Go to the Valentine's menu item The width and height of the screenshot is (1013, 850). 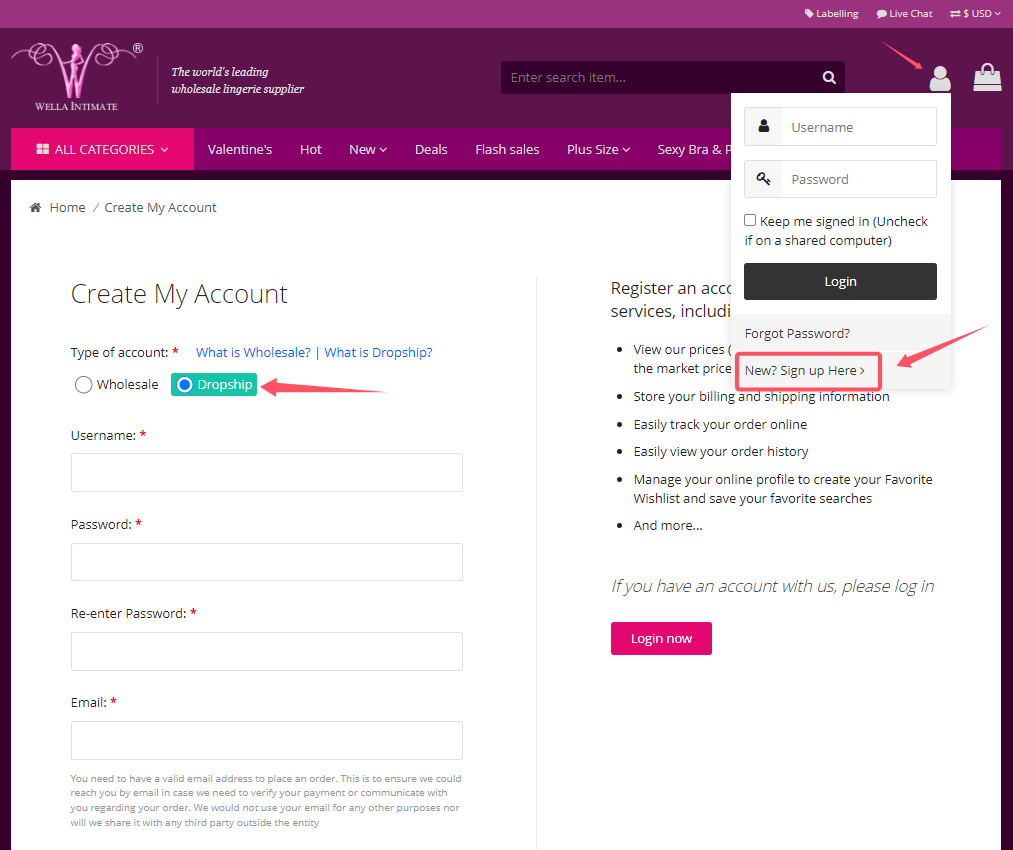(x=240, y=149)
